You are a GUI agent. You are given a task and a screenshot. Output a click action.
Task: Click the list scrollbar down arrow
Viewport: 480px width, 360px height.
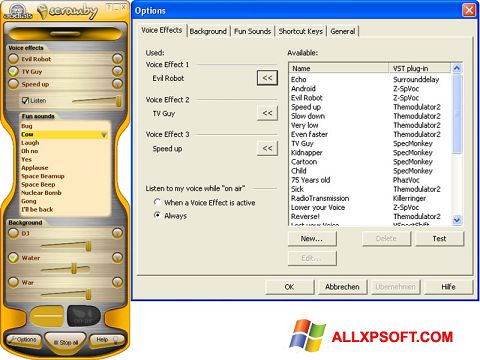pos(457,220)
